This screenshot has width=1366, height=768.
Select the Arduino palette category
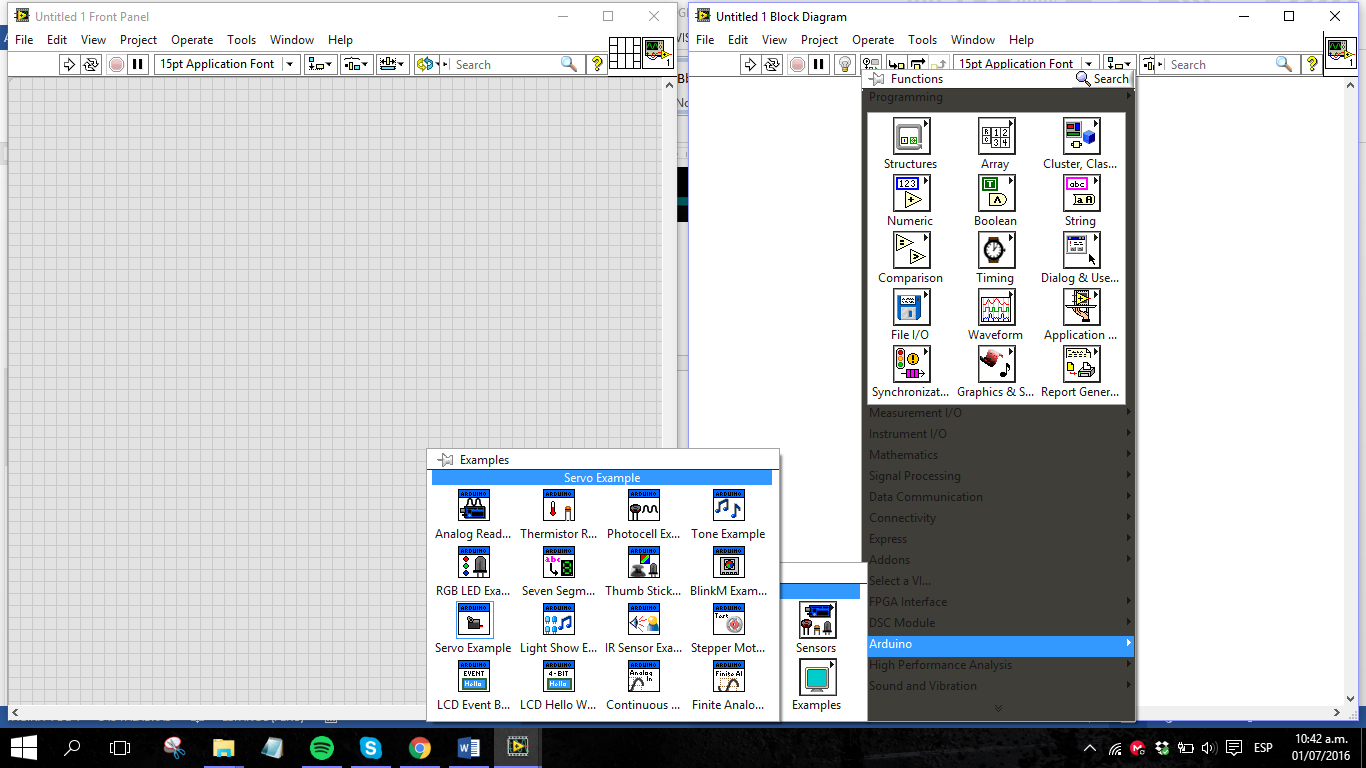[x=1001, y=644]
